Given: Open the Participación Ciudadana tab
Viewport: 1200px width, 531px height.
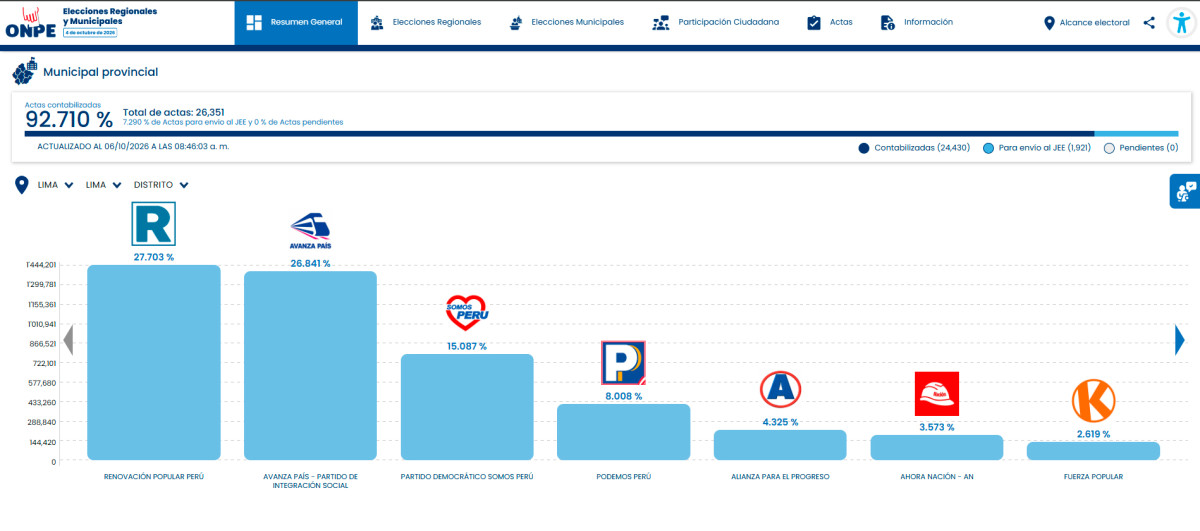Looking at the screenshot, I should pos(715,22).
